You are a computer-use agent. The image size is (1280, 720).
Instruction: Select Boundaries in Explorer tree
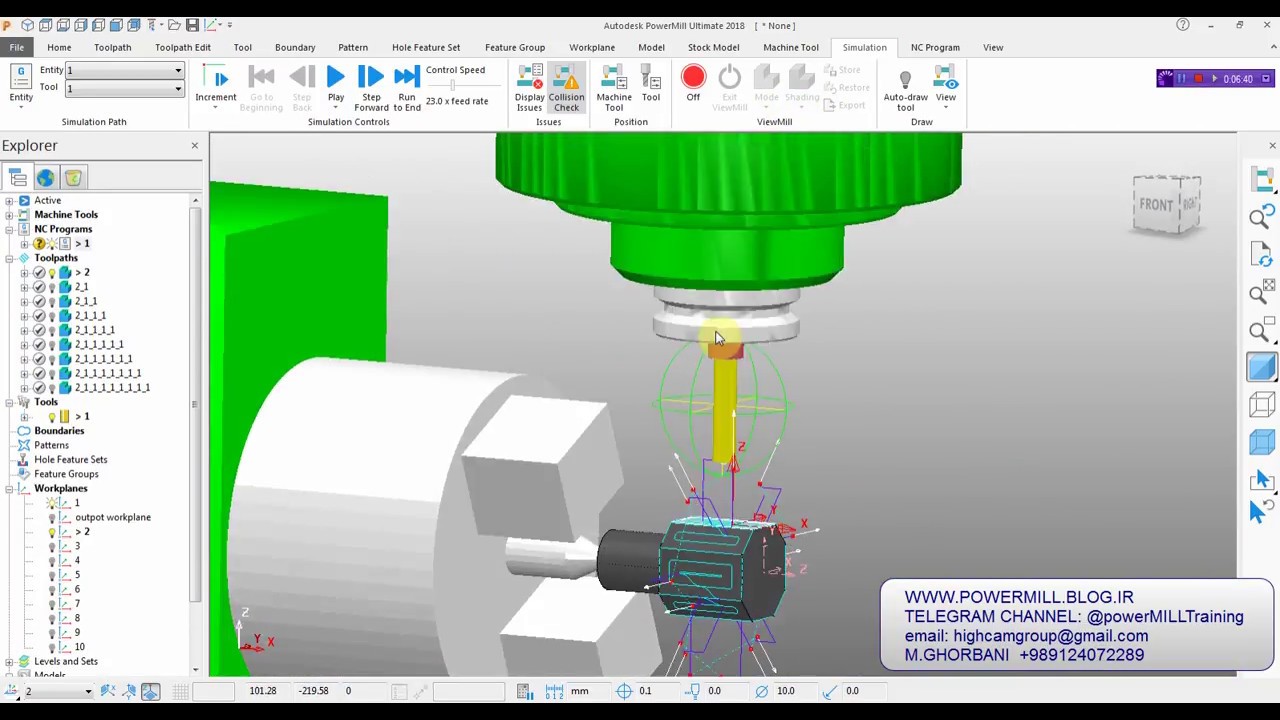[59, 431]
